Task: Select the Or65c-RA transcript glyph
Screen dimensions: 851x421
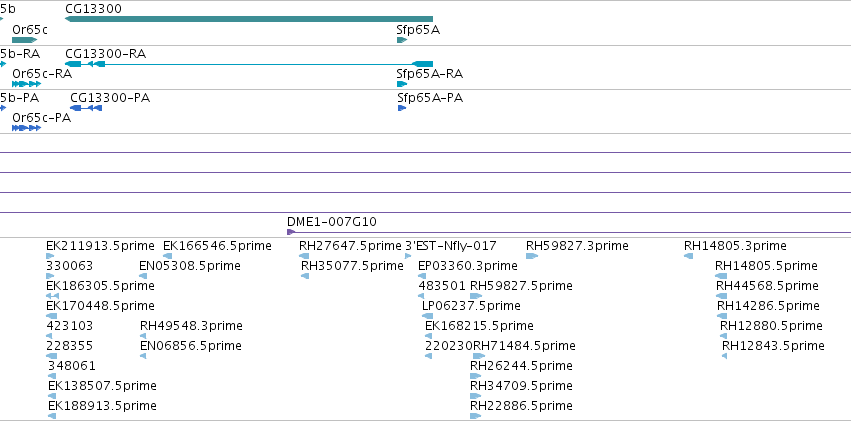Action: pyautogui.click(x=27, y=84)
